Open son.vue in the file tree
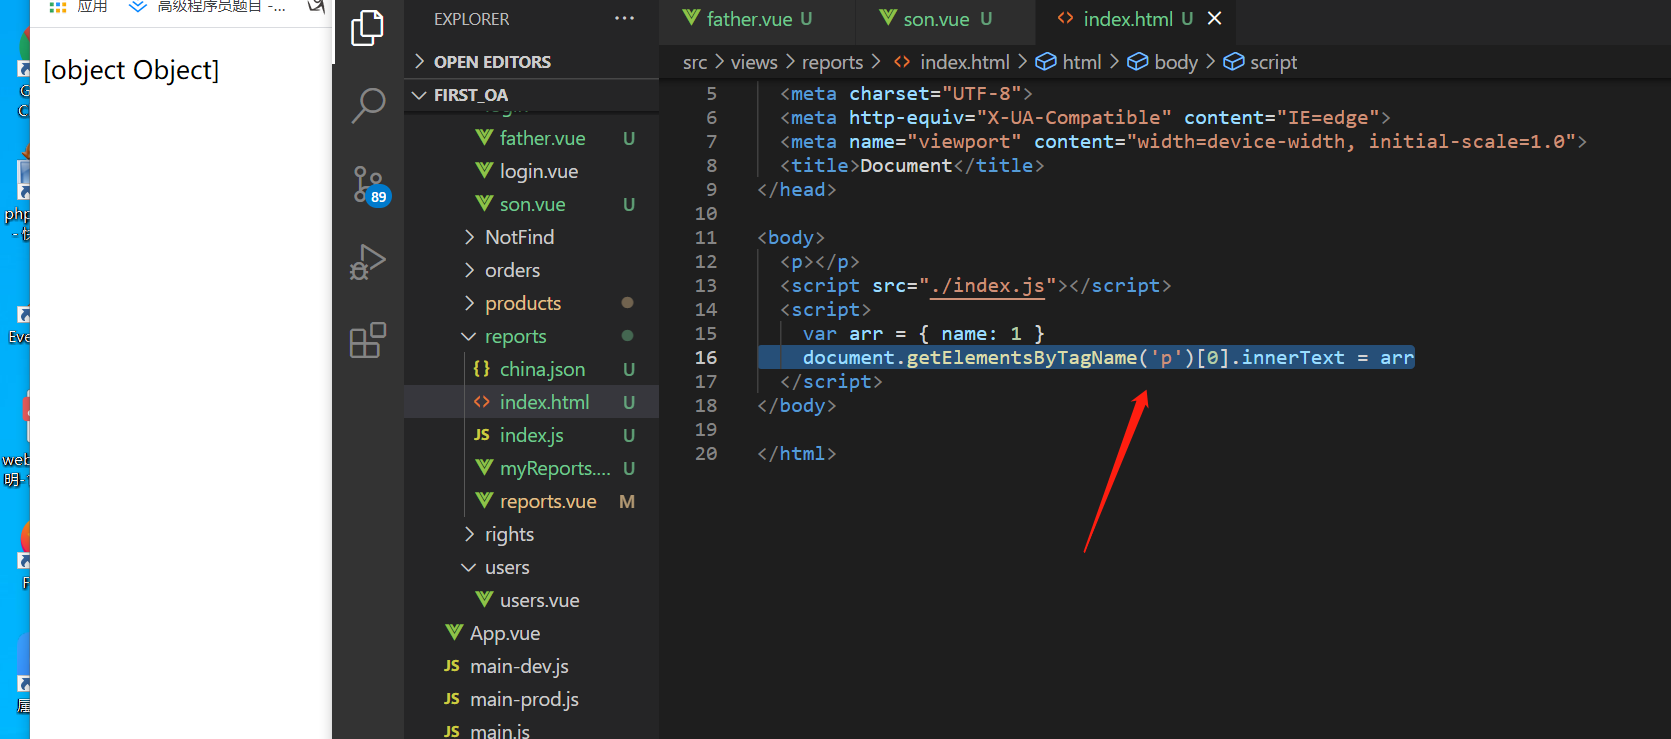The width and height of the screenshot is (1671, 739). pos(531,204)
